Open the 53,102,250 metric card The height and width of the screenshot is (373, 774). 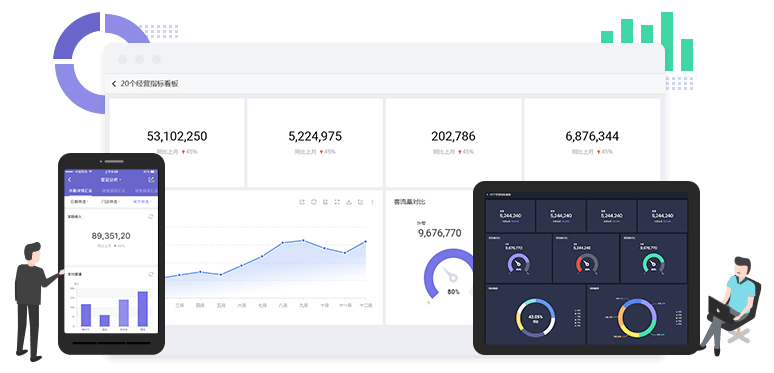[x=177, y=142]
